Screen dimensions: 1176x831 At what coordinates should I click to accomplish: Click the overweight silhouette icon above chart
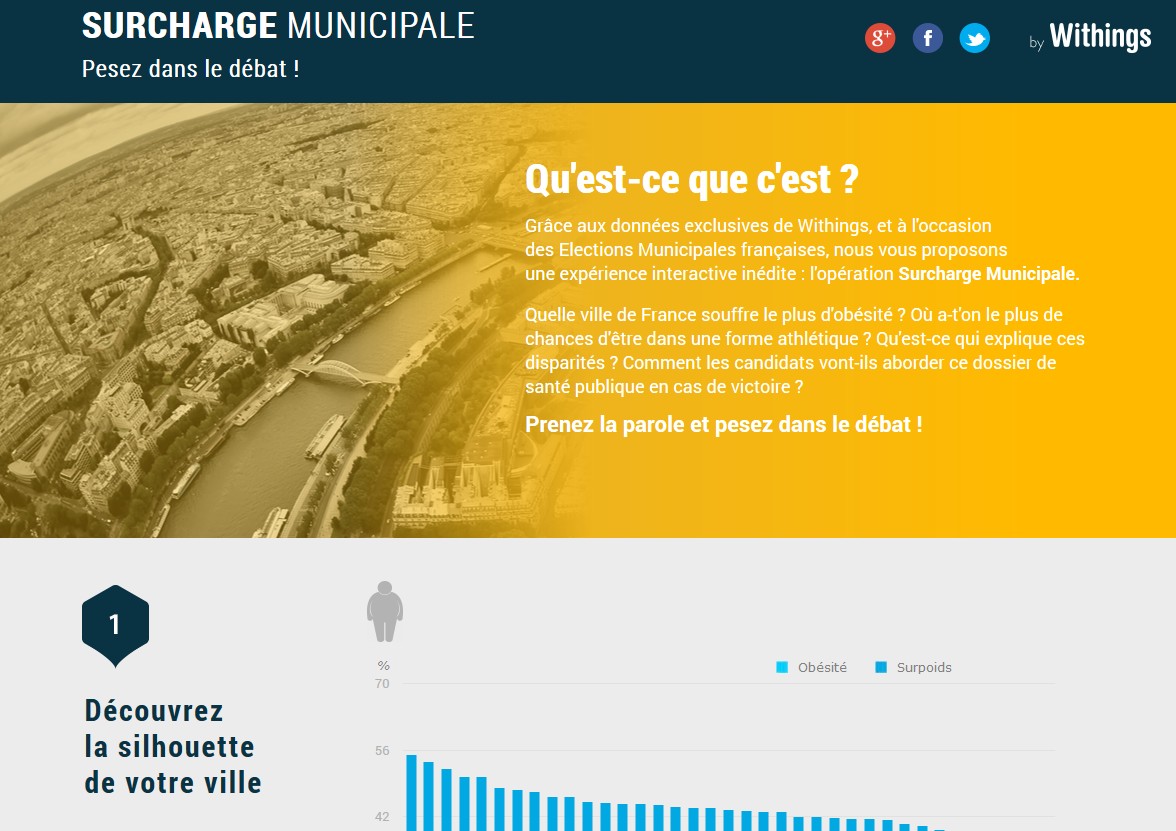point(385,611)
